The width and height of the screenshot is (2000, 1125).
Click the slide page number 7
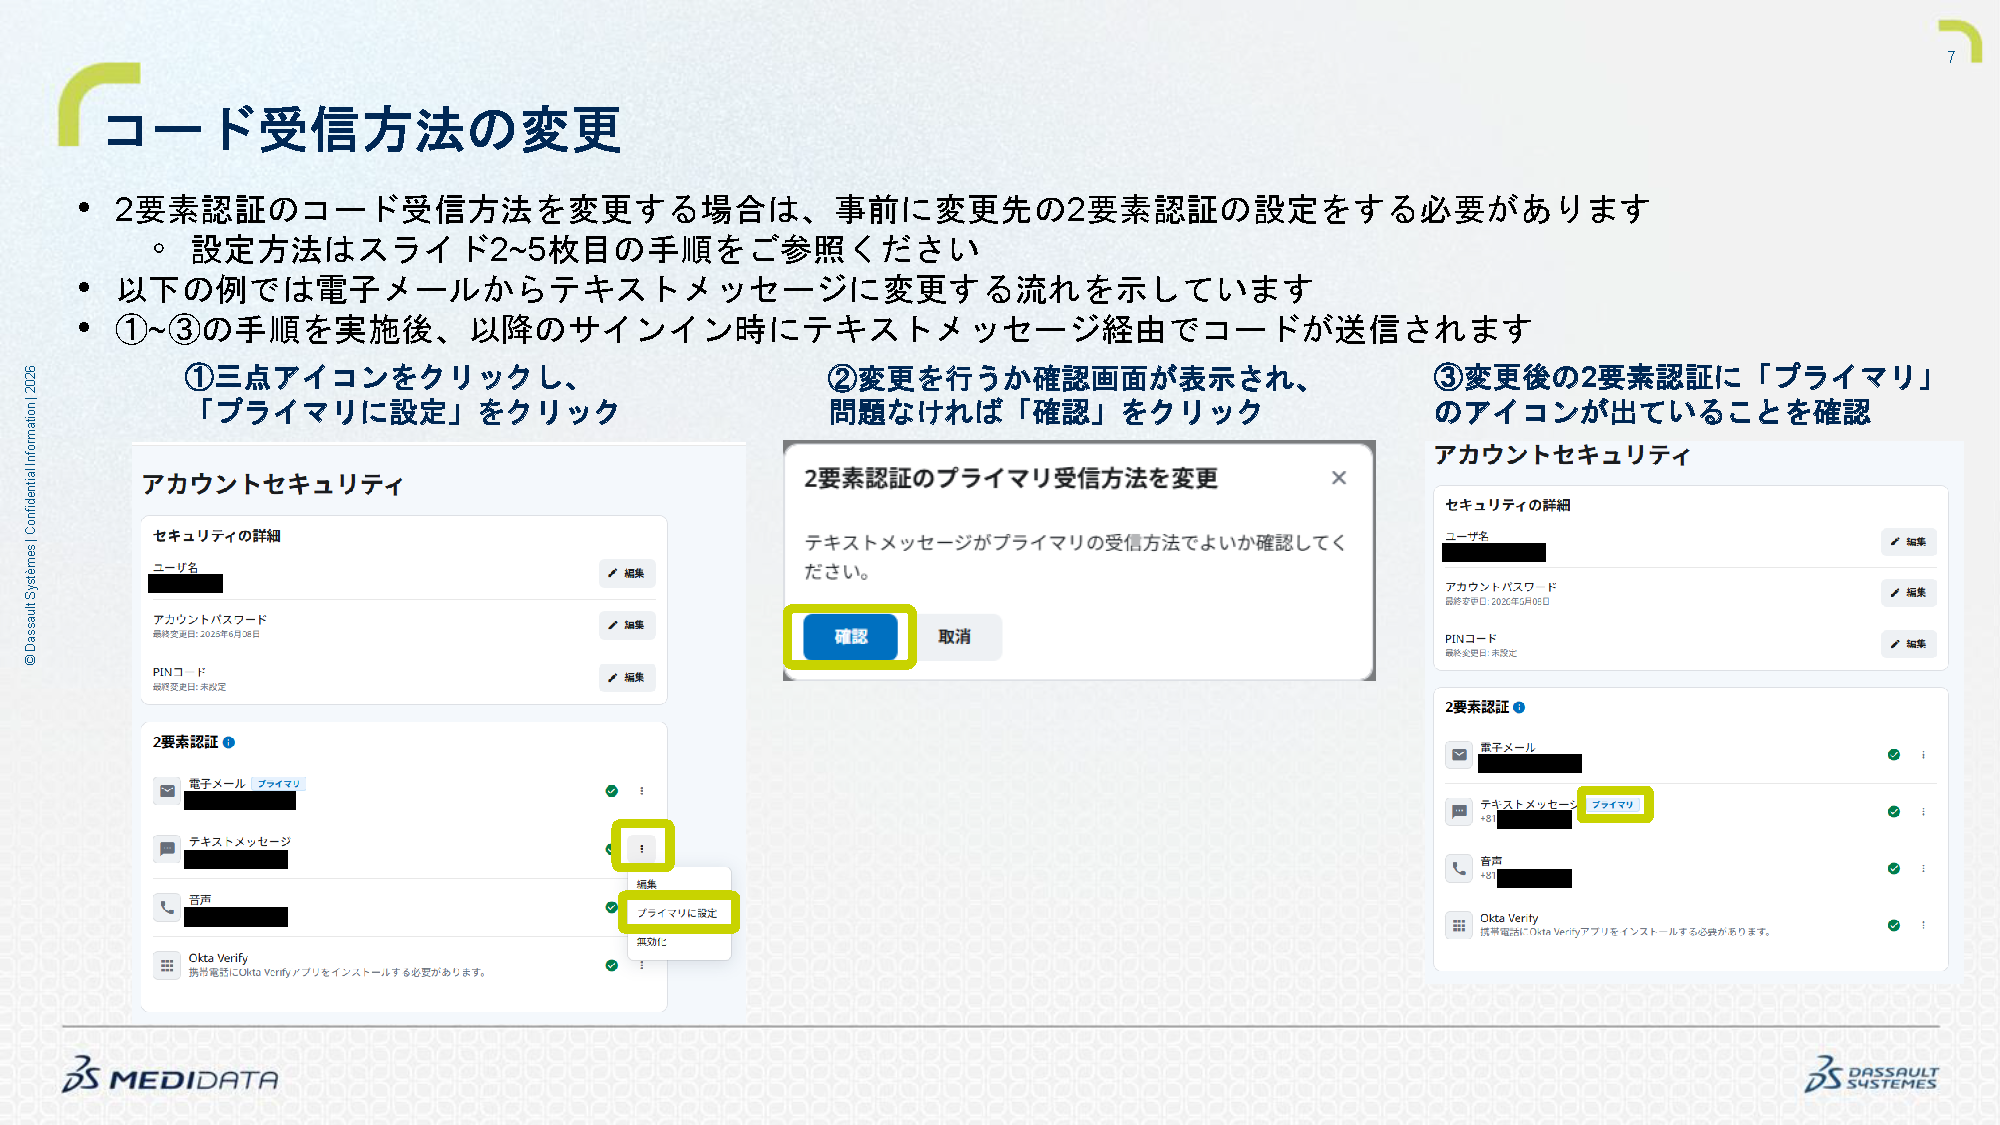tap(1951, 57)
